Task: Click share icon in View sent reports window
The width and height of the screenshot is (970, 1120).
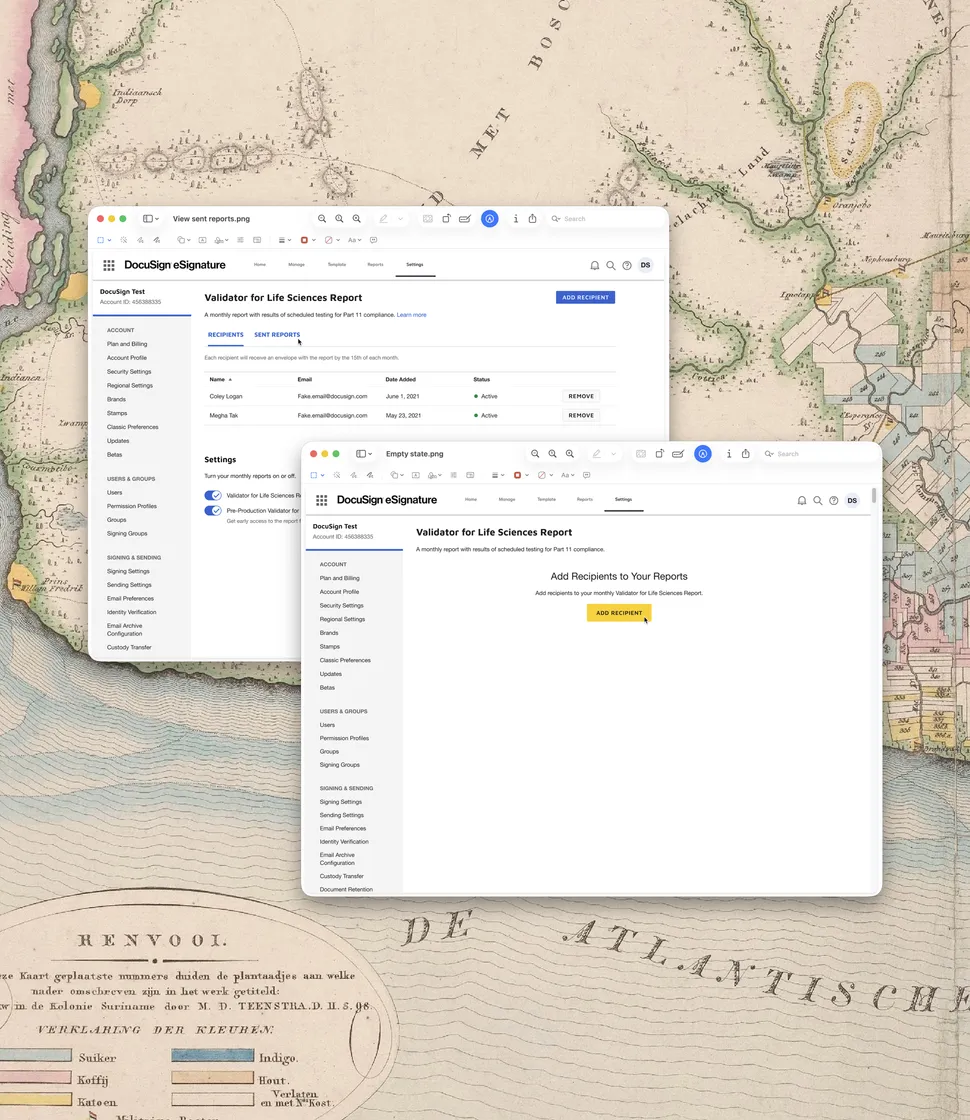Action: coord(532,219)
